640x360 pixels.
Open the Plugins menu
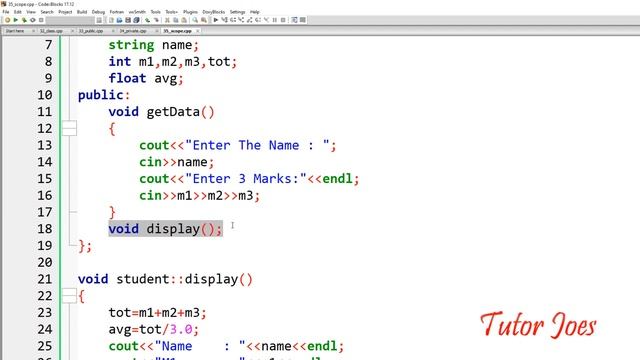tap(190, 12)
